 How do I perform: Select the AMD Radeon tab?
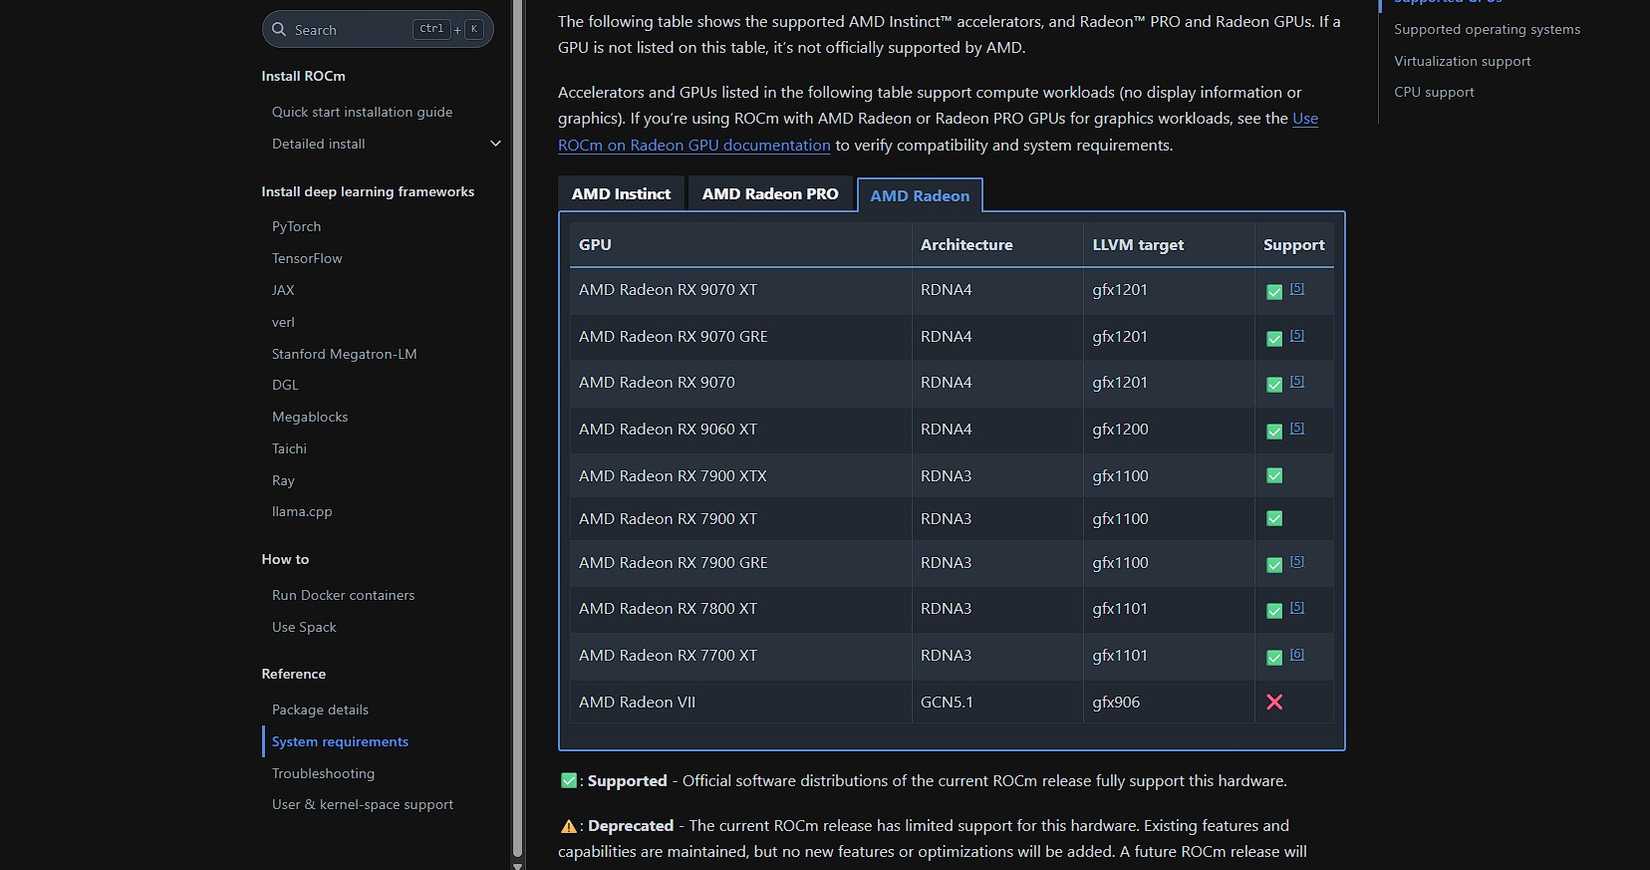[x=920, y=195]
